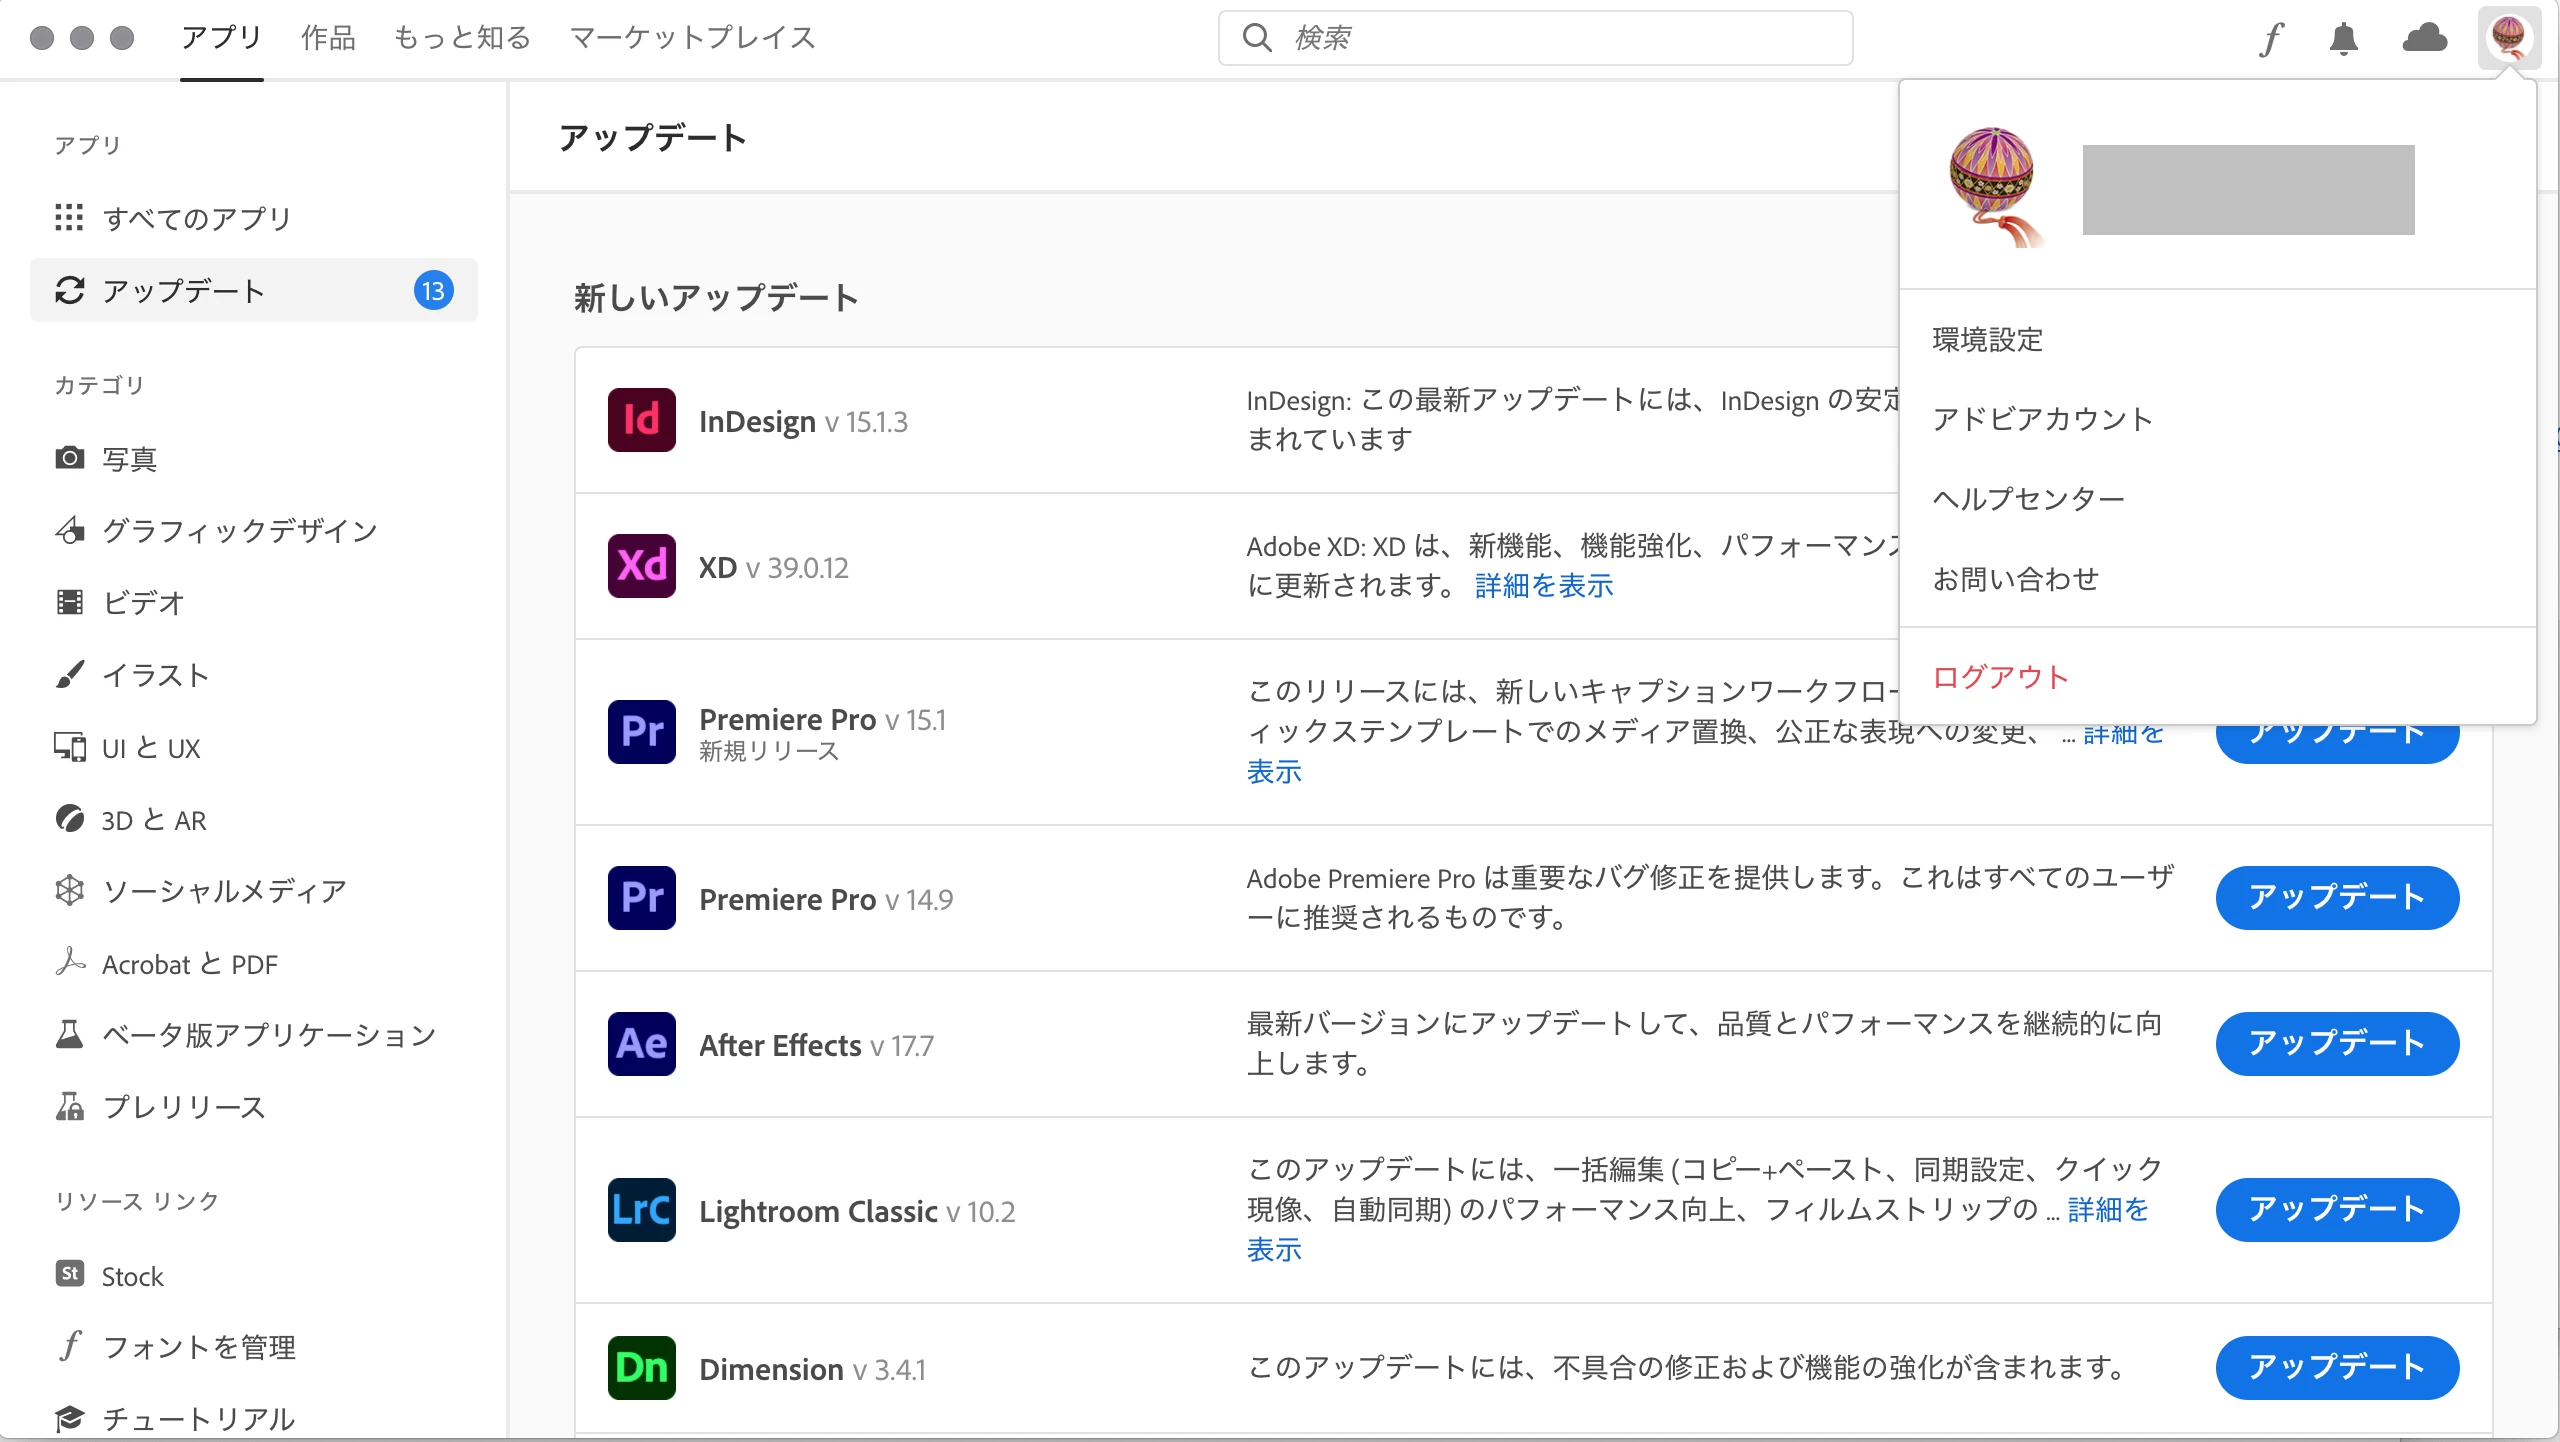Open 詳細を表示 link for XD
Screen dimensions: 2560x1442
pos(1544,586)
